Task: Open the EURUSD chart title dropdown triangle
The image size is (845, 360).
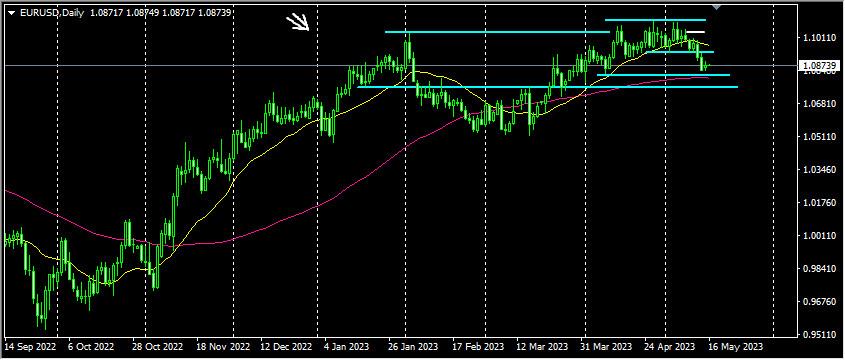Action: [11, 12]
